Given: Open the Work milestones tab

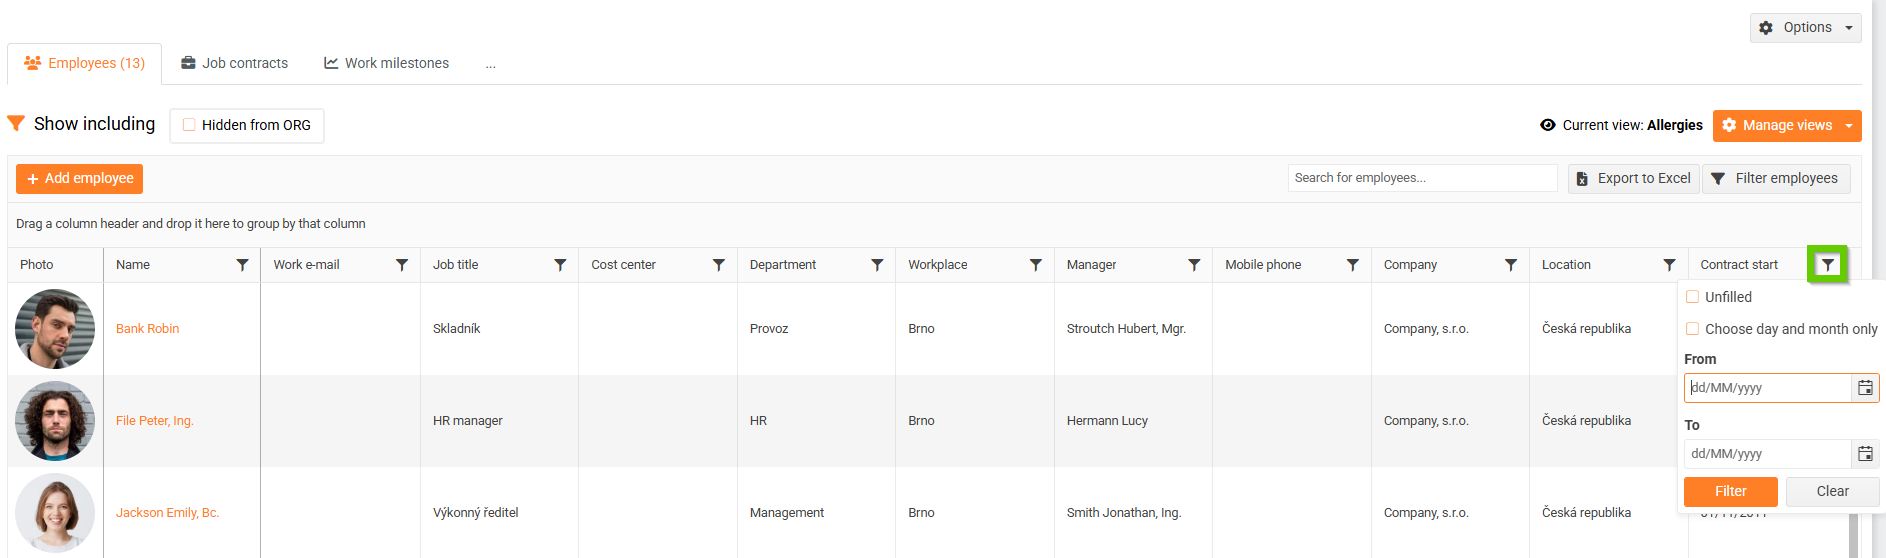Looking at the screenshot, I should point(387,63).
